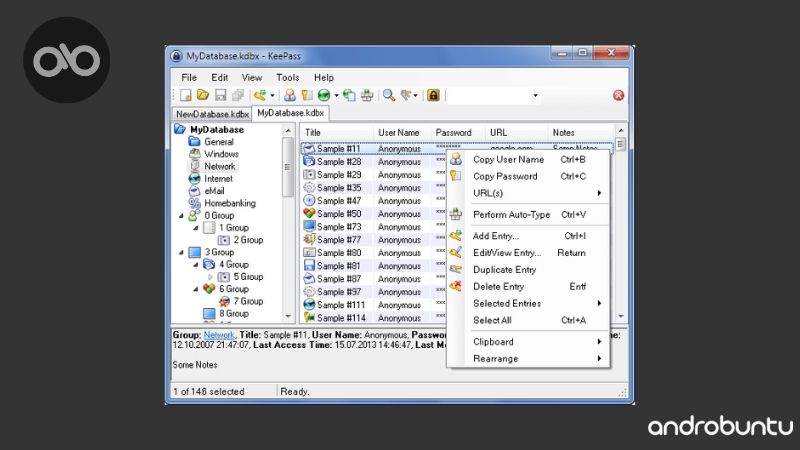Open the Selected Entries submenu
Screen dimensions: 800x450
point(528,304)
